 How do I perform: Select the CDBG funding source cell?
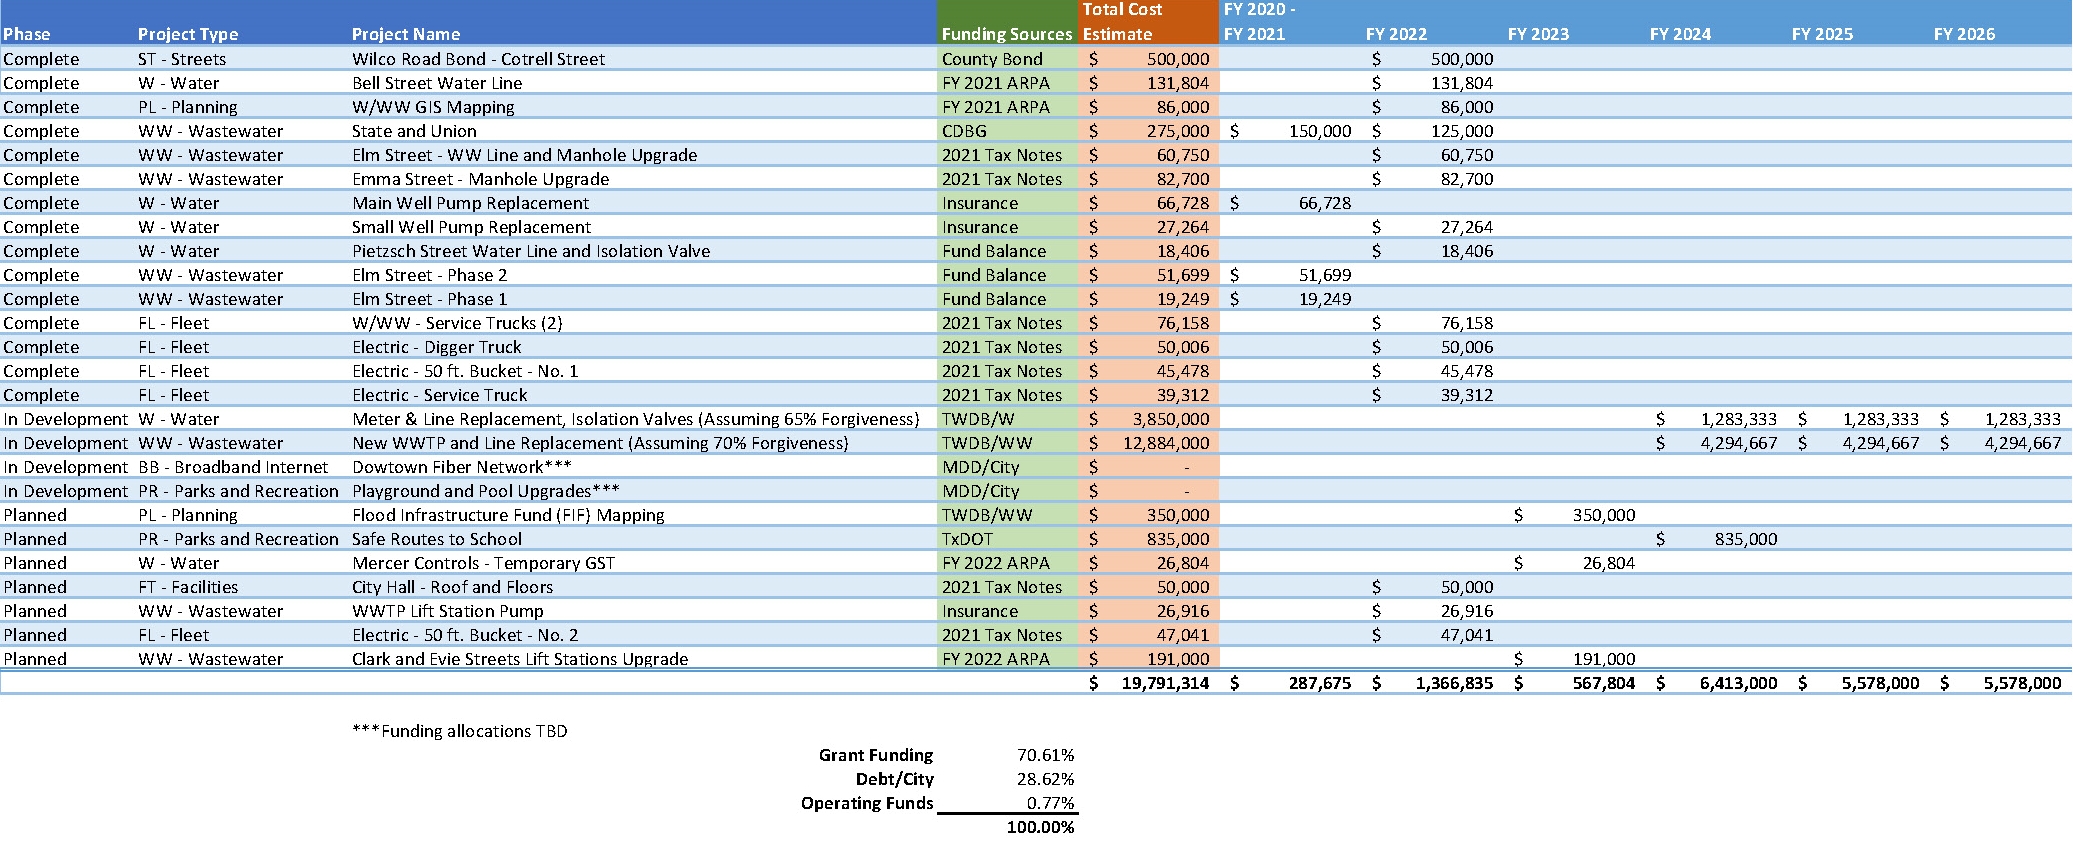point(964,131)
